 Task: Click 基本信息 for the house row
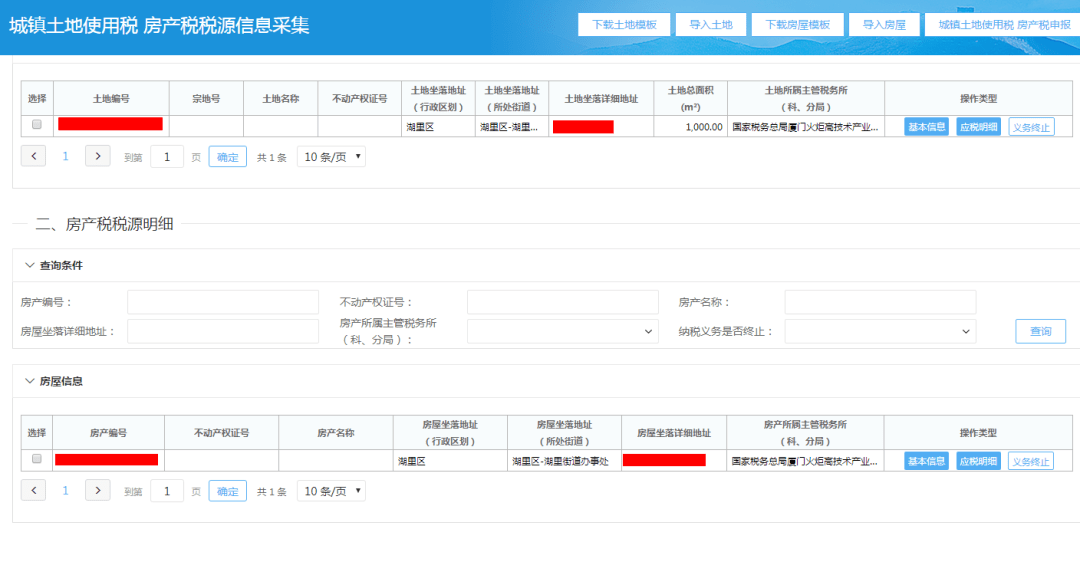[x=926, y=461]
